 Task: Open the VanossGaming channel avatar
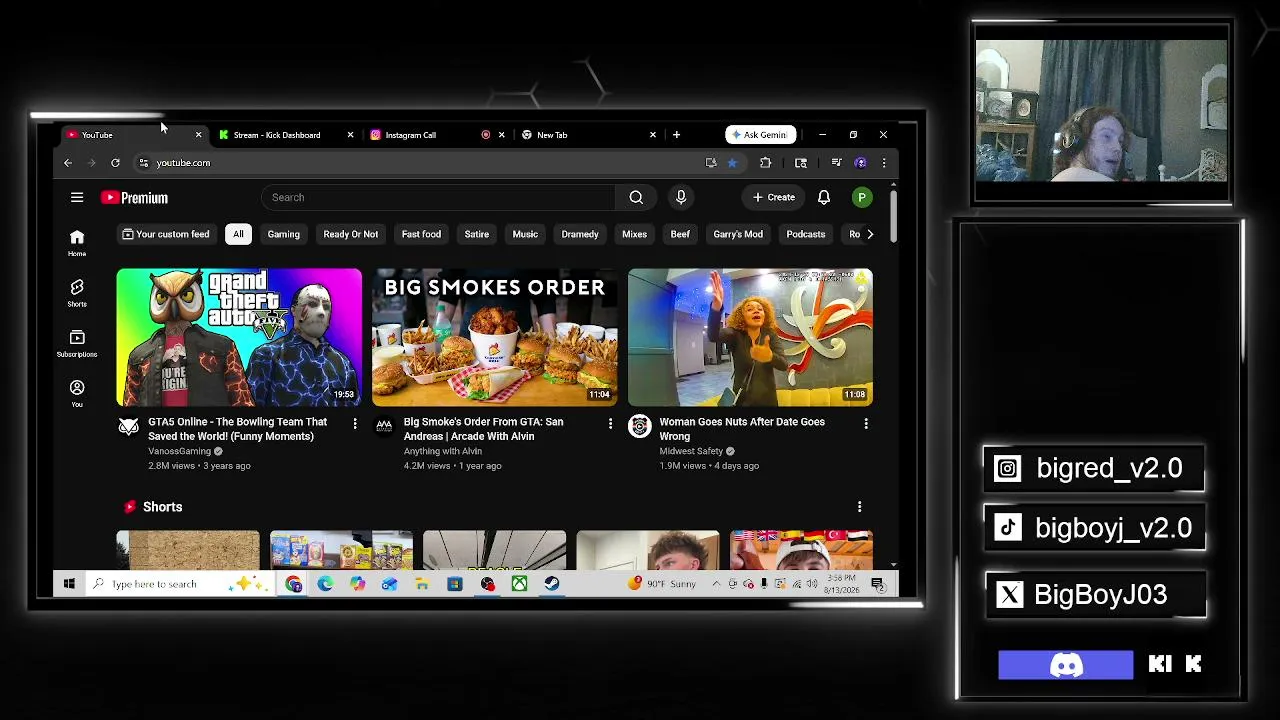pyautogui.click(x=129, y=427)
